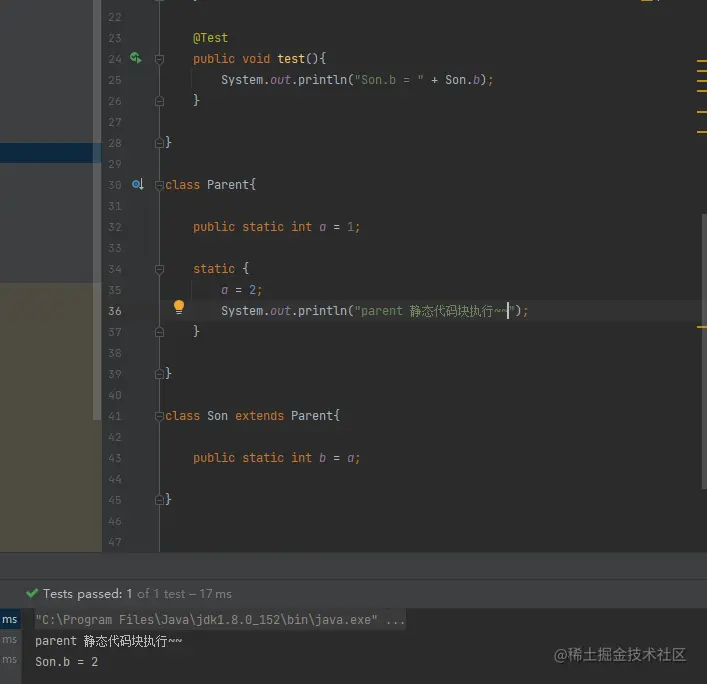Click console output 'parent 静态代码块执行~~'
707x684 pixels.
[x=109, y=641]
